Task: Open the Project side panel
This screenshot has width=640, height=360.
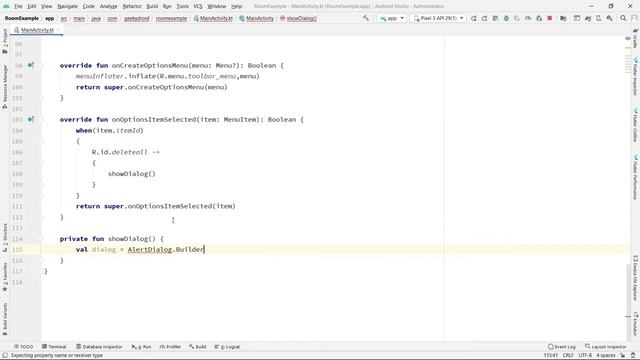Action: pyautogui.click(x=5, y=41)
